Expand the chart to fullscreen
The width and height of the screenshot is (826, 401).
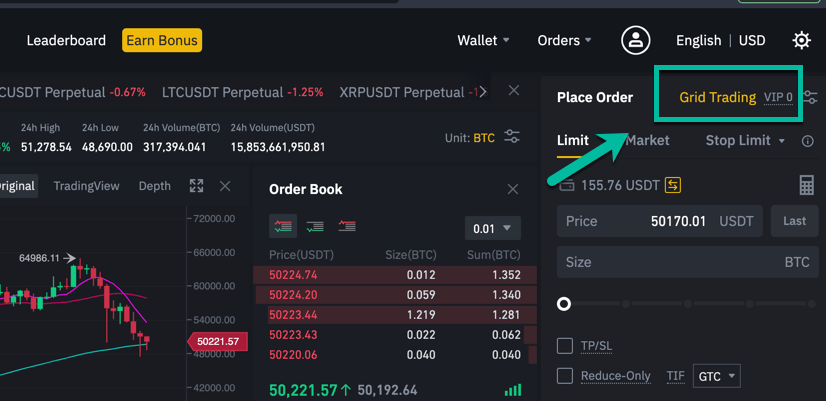[x=196, y=186]
